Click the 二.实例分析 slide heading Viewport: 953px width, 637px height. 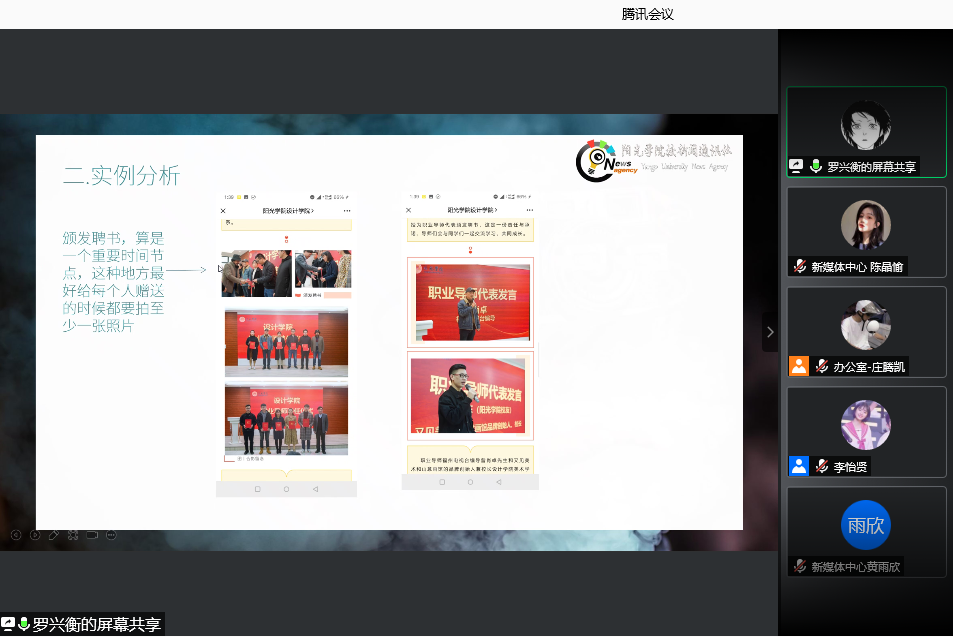point(121,176)
